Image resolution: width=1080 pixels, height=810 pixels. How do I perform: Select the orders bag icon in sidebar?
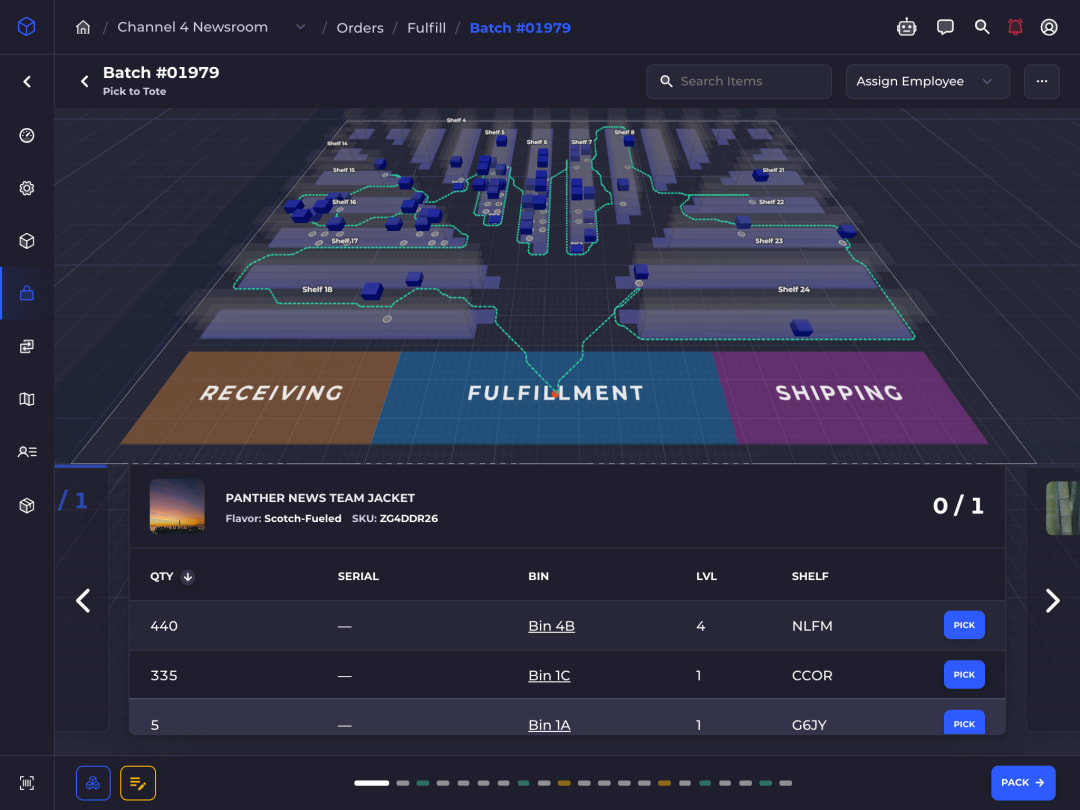point(27,293)
